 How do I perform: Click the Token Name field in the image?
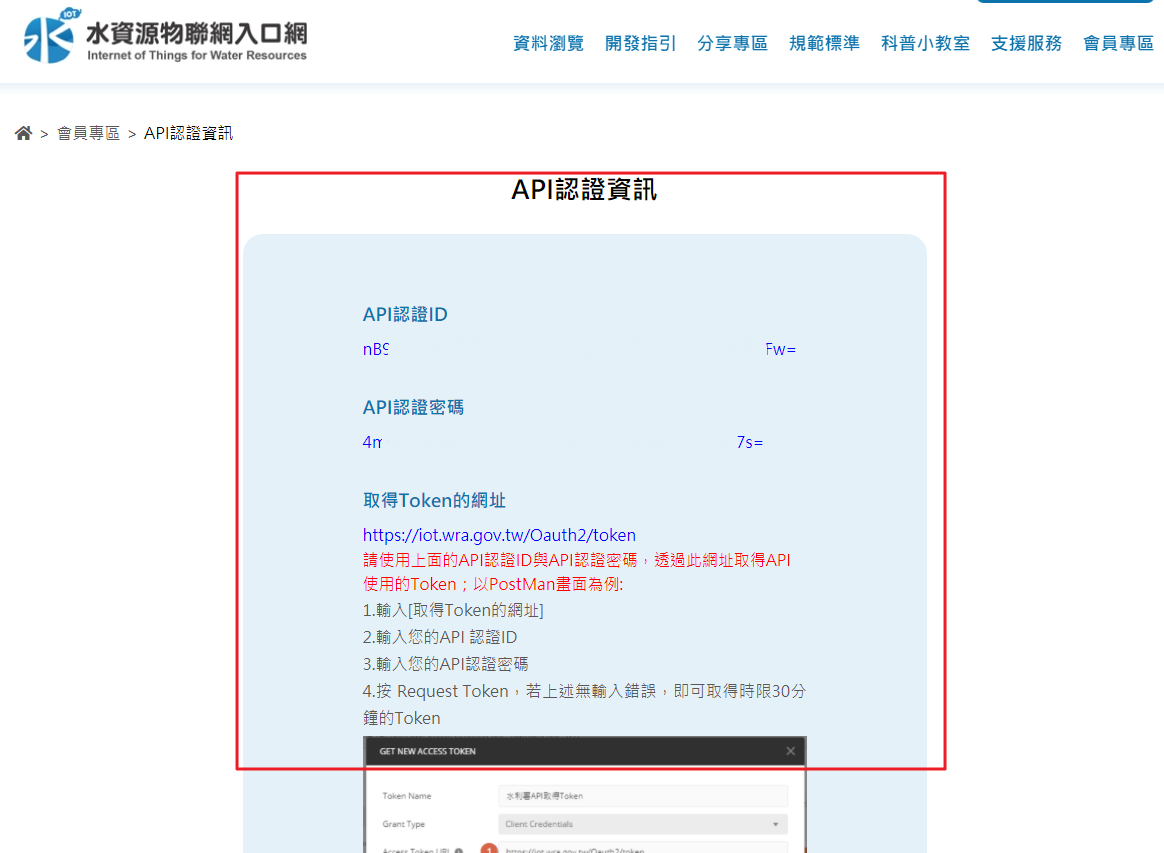click(x=642, y=796)
